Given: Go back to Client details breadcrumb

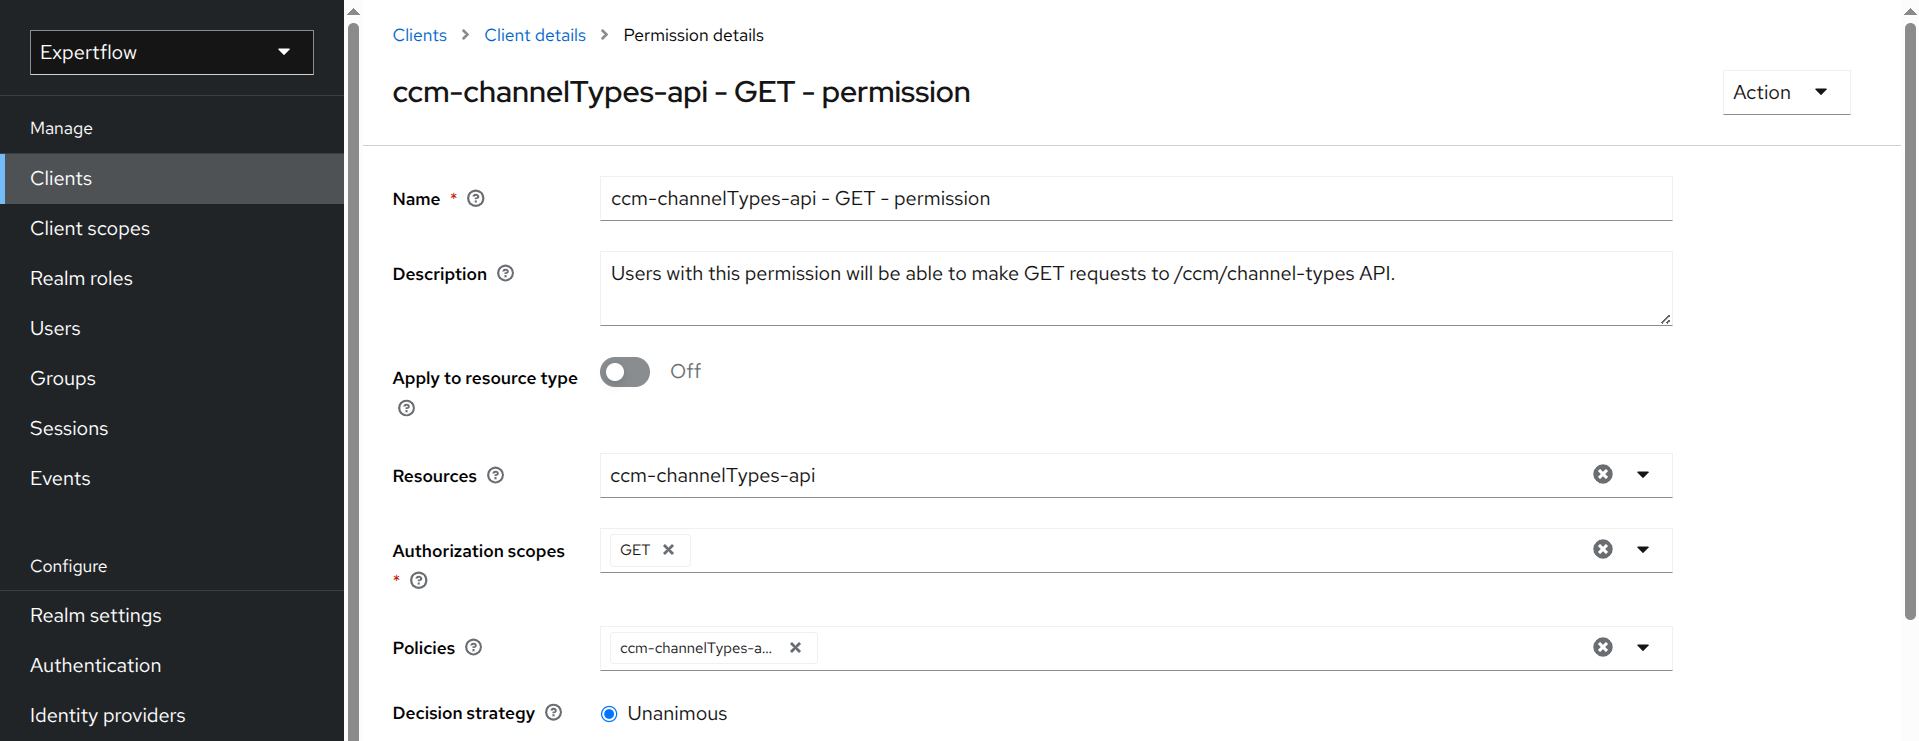Looking at the screenshot, I should click(535, 35).
